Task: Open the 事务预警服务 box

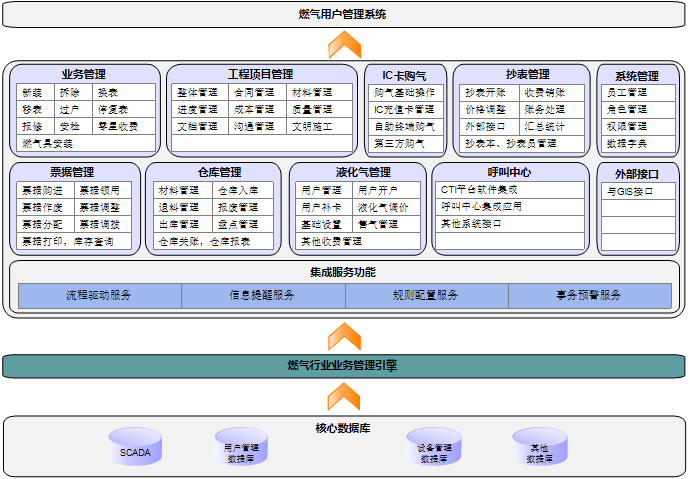Action: point(589,296)
